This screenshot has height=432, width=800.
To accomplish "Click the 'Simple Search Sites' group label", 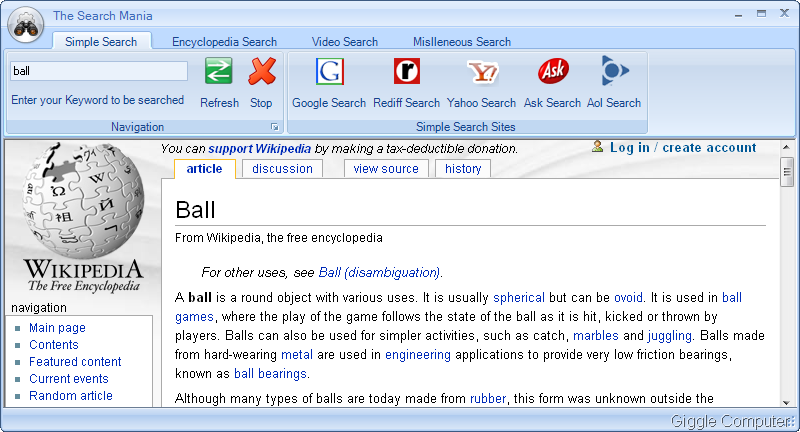I will [466, 126].
